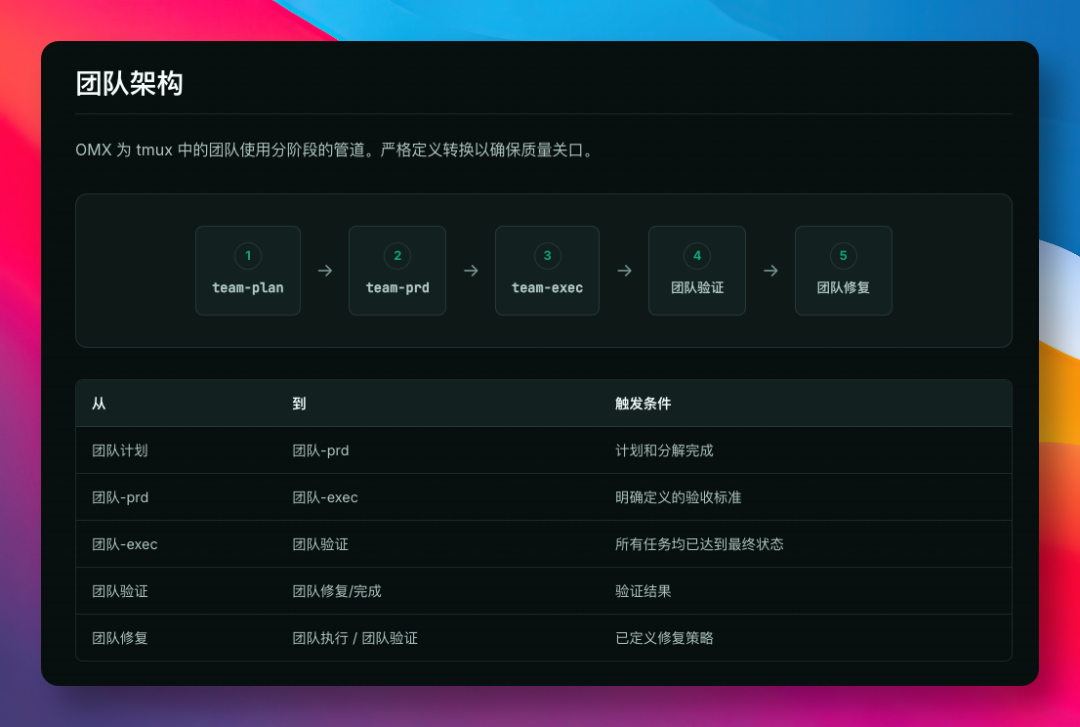Click the 团队架构 page title
Image resolution: width=1080 pixels, height=727 pixels.
[x=129, y=84]
